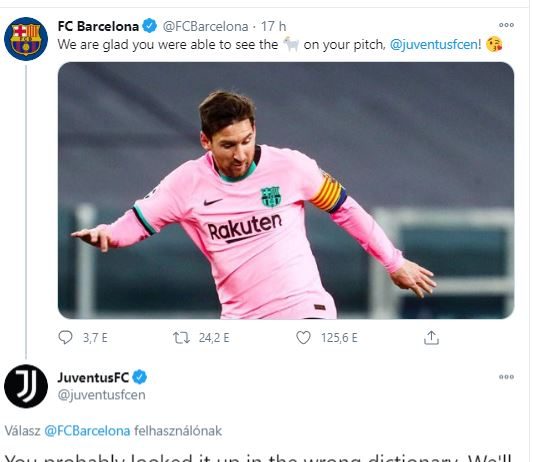Viewport: 533px width, 462px height.
Task: Follow the @juventusfcen mention in tweet text
Action: click(435, 44)
